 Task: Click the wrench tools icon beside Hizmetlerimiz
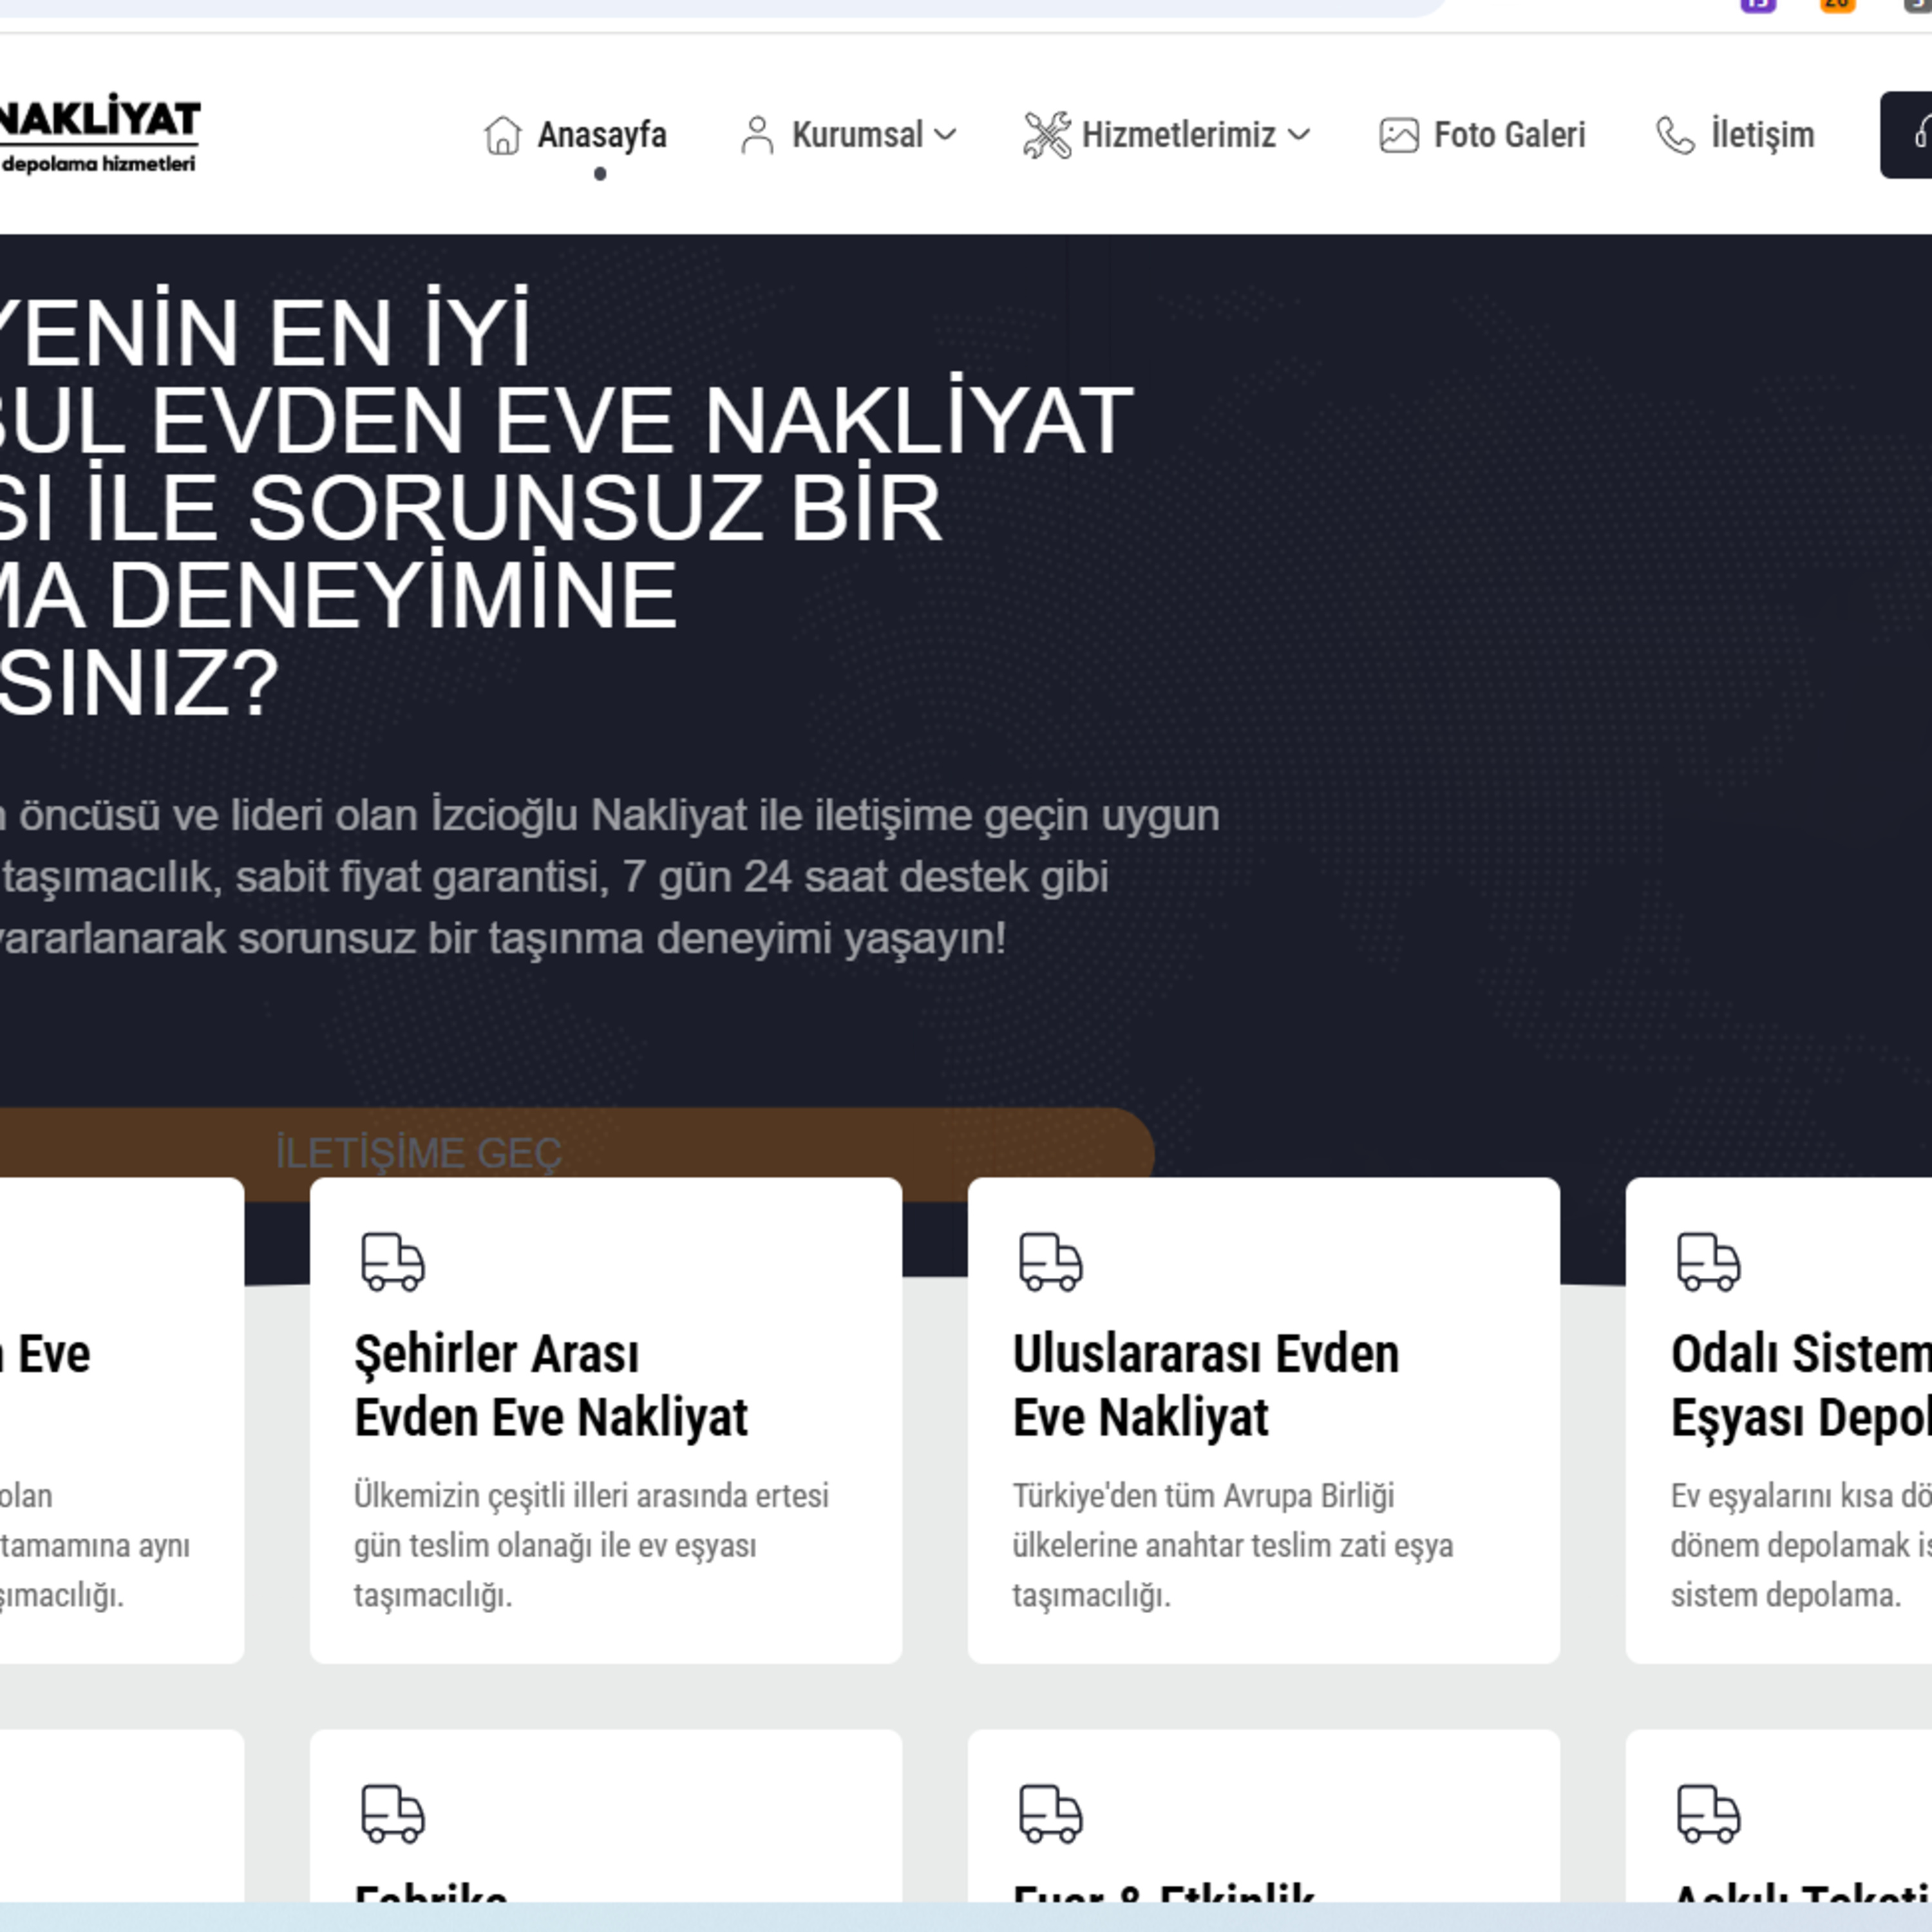click(1046, 135)
